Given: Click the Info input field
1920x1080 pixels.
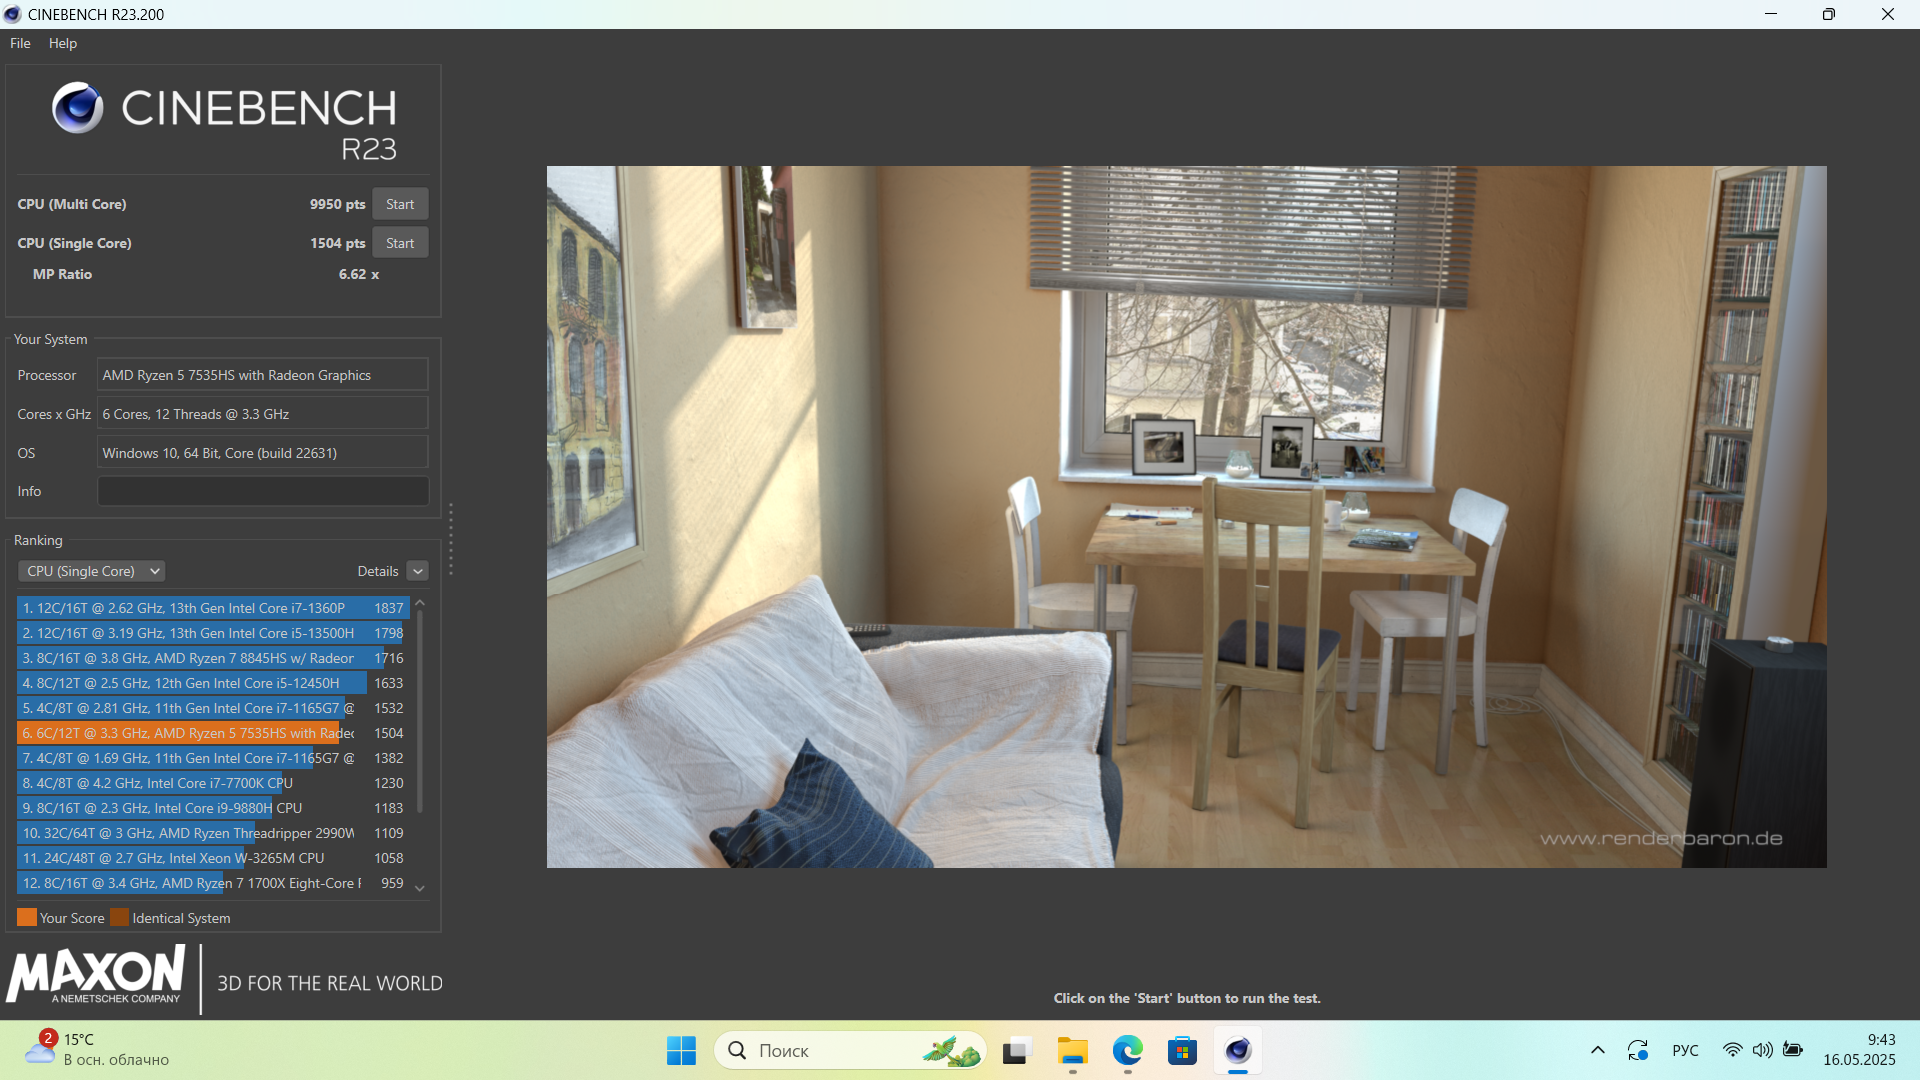Looking at the screenshot, I should [x=263, y=491].
